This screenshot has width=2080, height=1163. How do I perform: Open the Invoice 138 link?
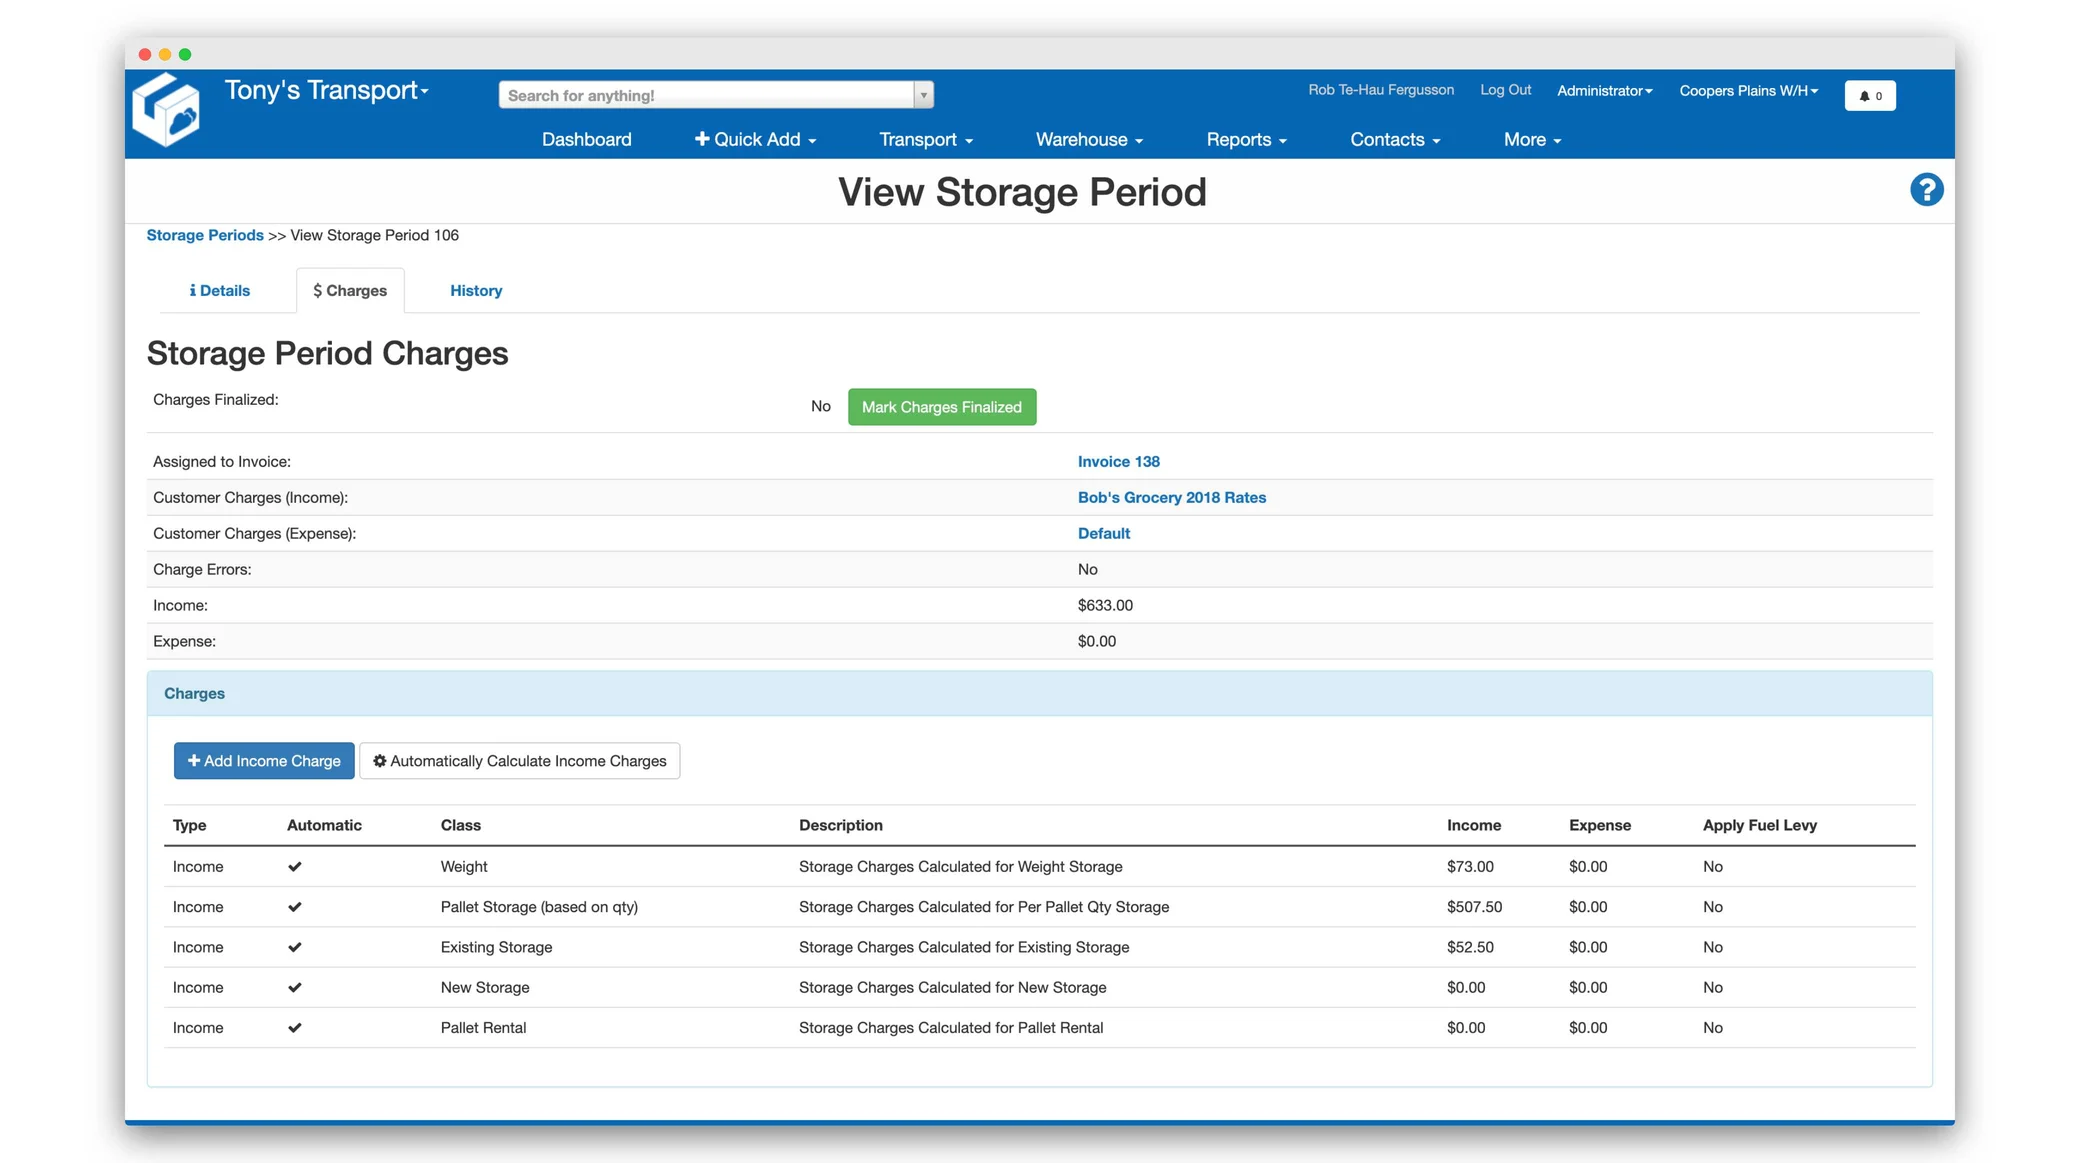coord(1118,461)
